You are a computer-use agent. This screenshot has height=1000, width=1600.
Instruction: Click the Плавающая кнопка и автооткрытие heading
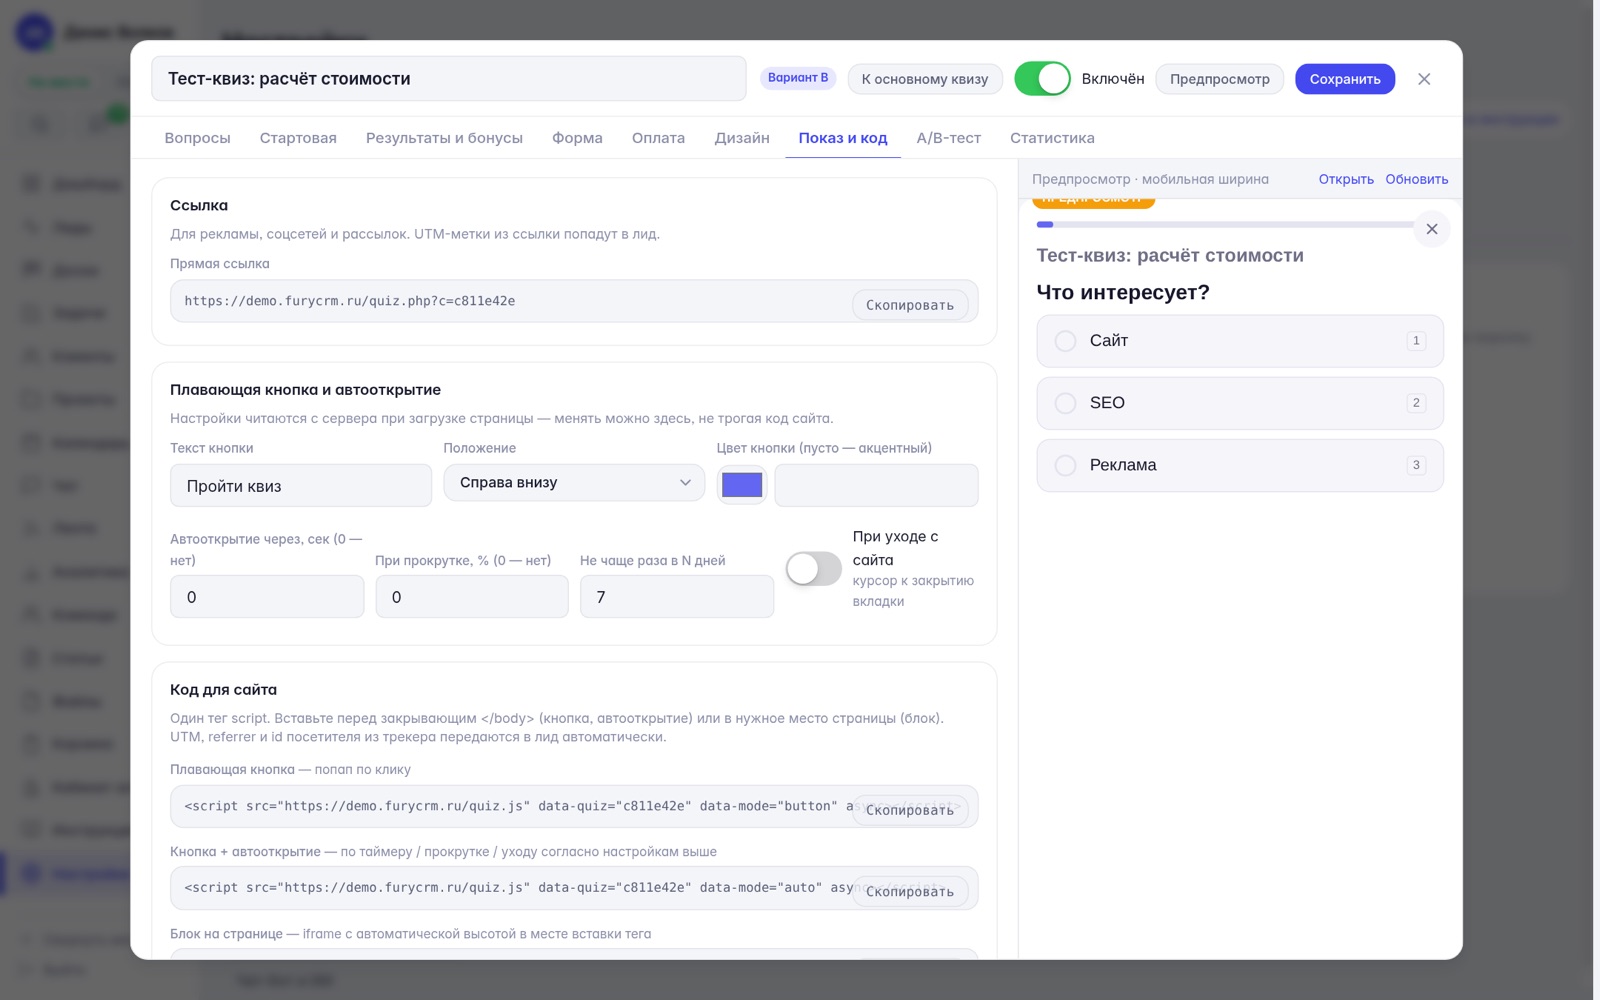click(305, 390)
